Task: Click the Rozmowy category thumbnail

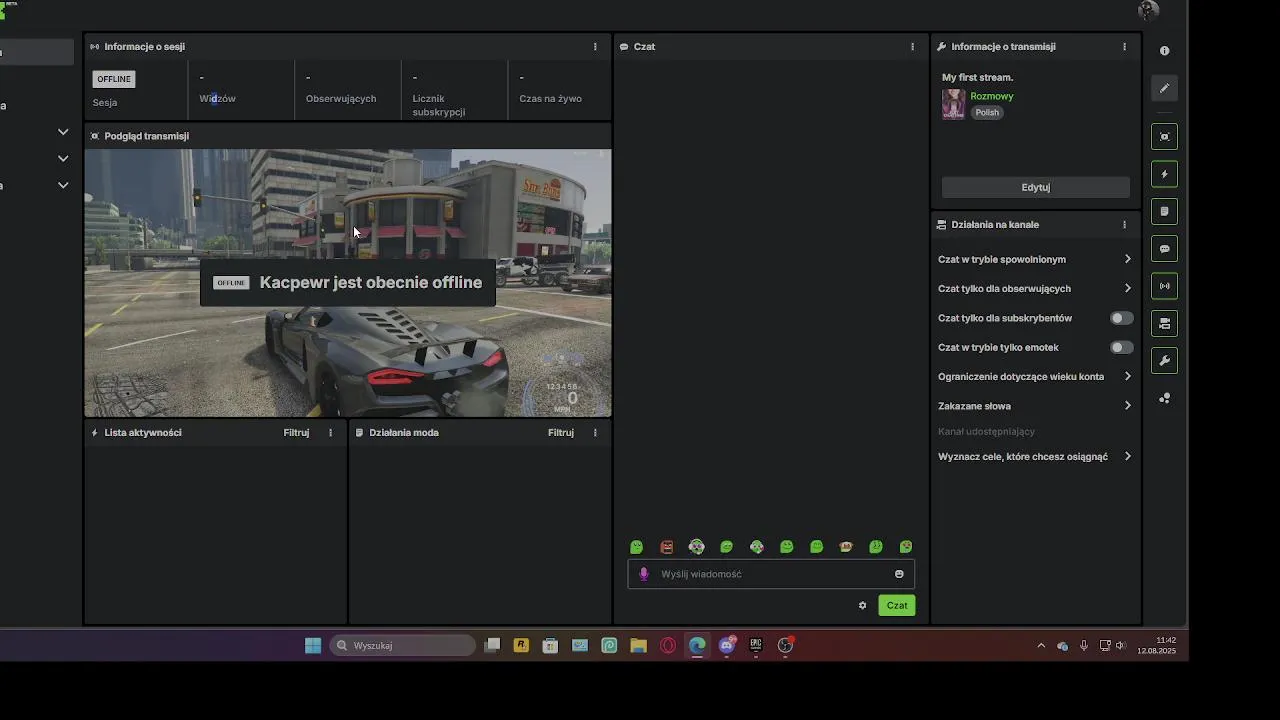Action: 954,104
